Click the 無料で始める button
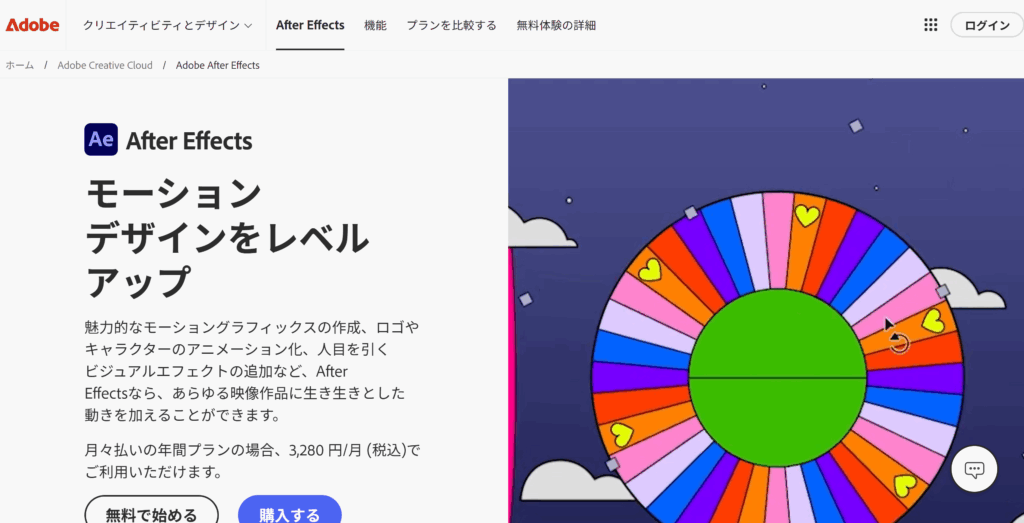The image size is (1024, 523). [x=151, y=514]
